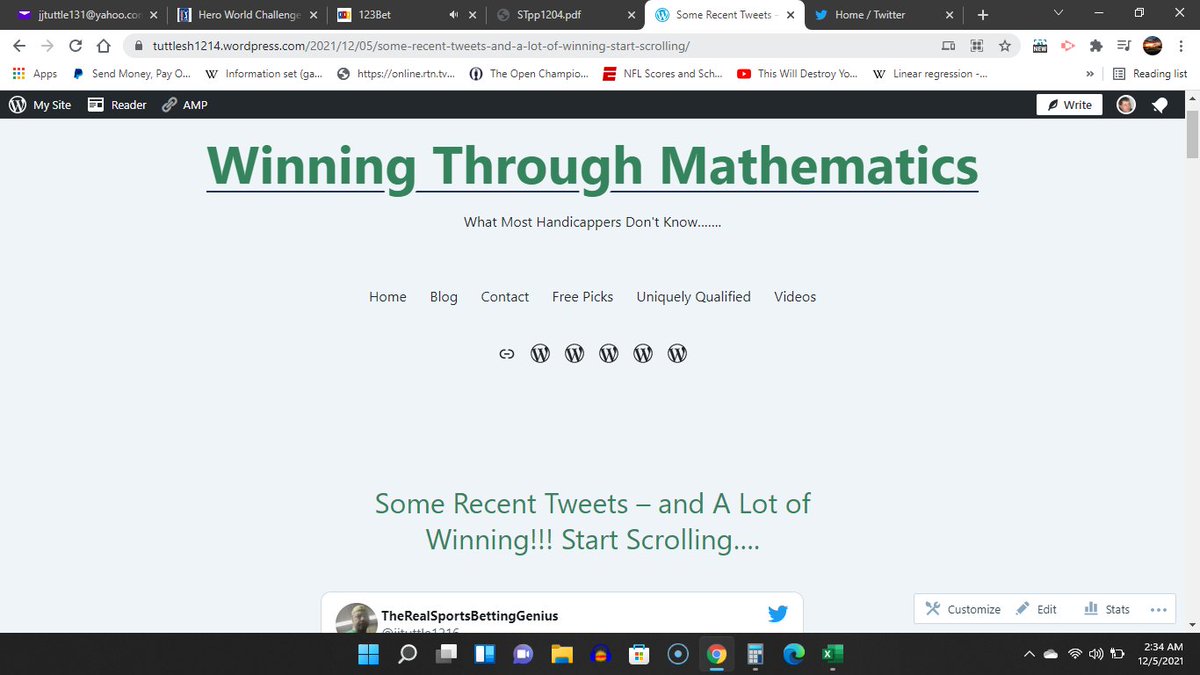Open My Site in the WordPress bar

(40, 105)
